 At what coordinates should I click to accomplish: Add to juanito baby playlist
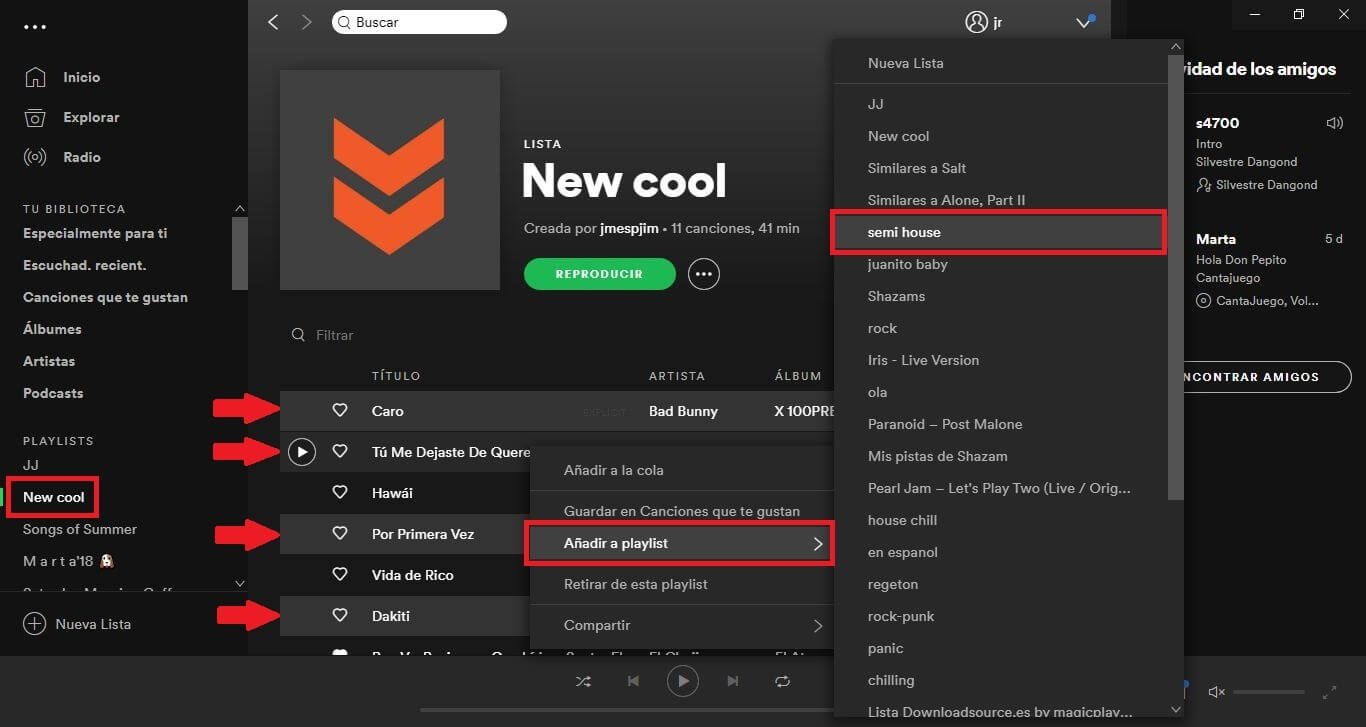point(1001,264)
